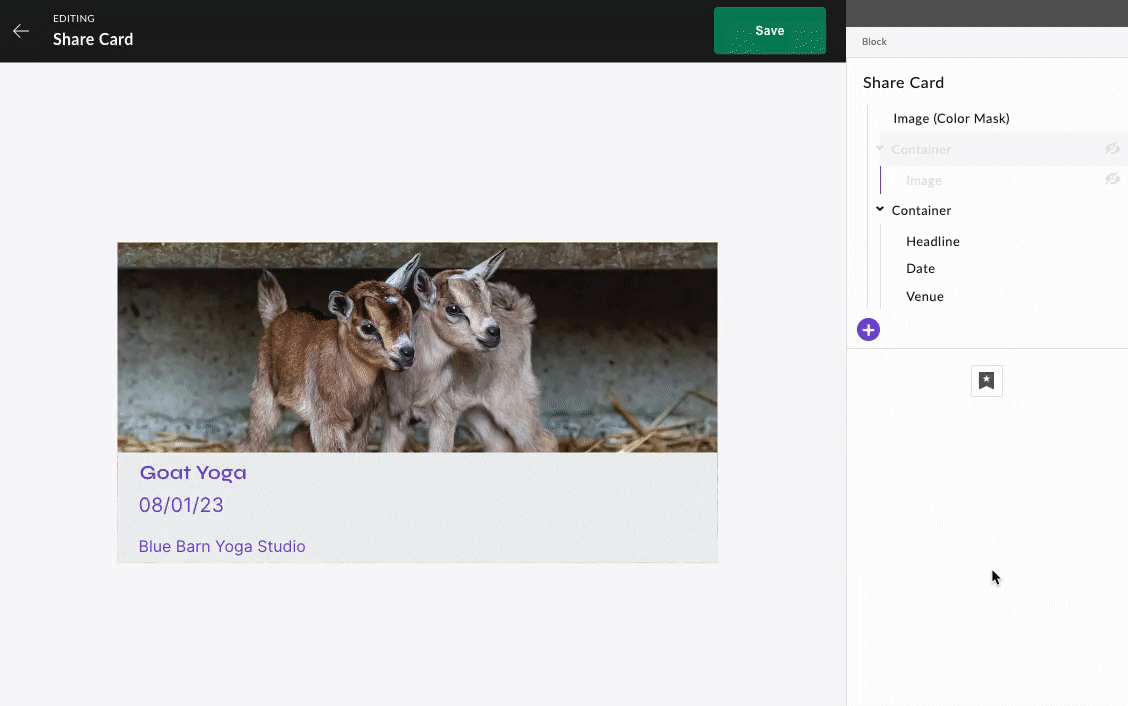Open the bookmark star icon
The image size is (1128, 706).
(x=986, y=381)
